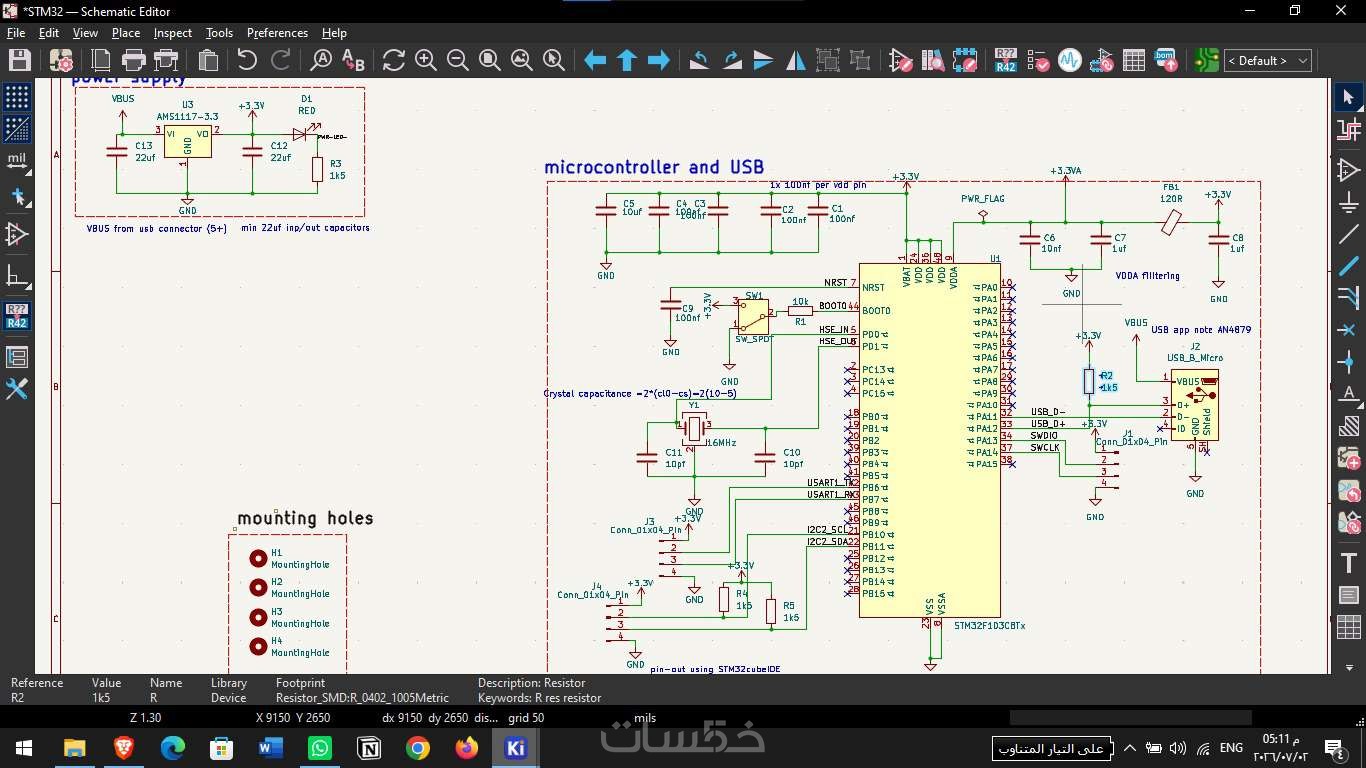This screenshot has height=768, width=1366.
Task: Open Schematic Setup from the toolbar
Action: (61, 60)
